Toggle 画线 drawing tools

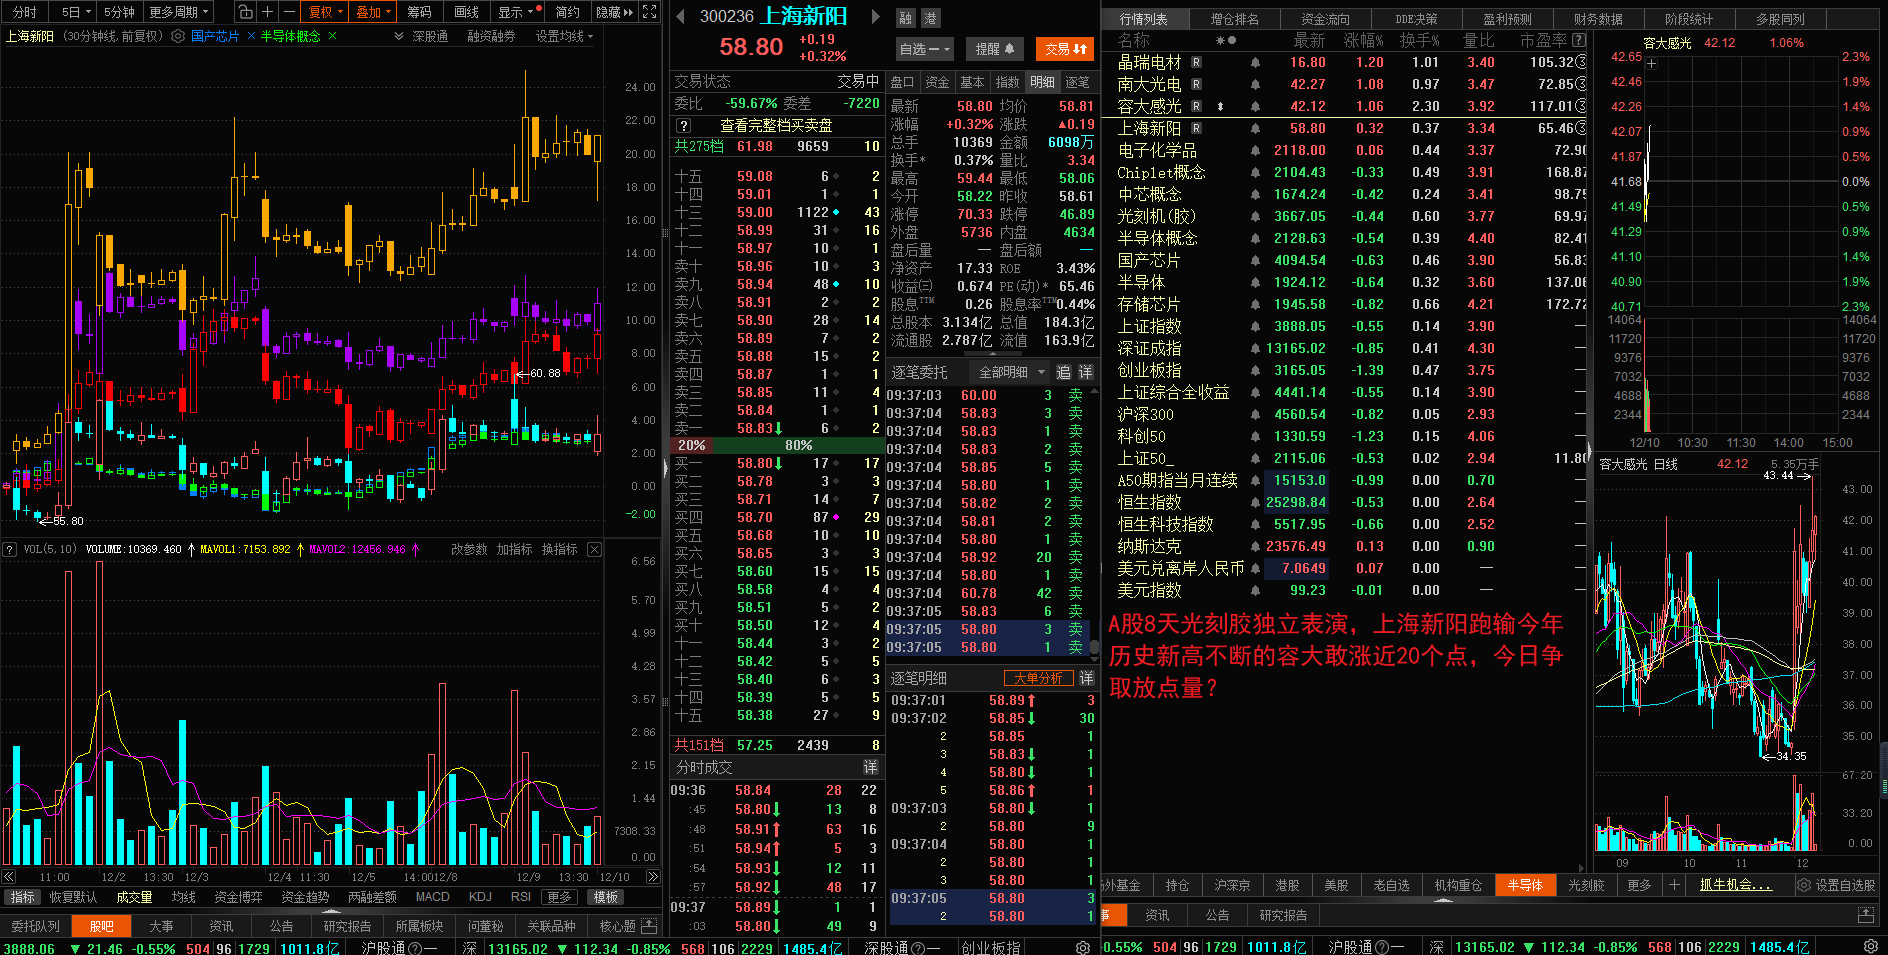(467, 12)
